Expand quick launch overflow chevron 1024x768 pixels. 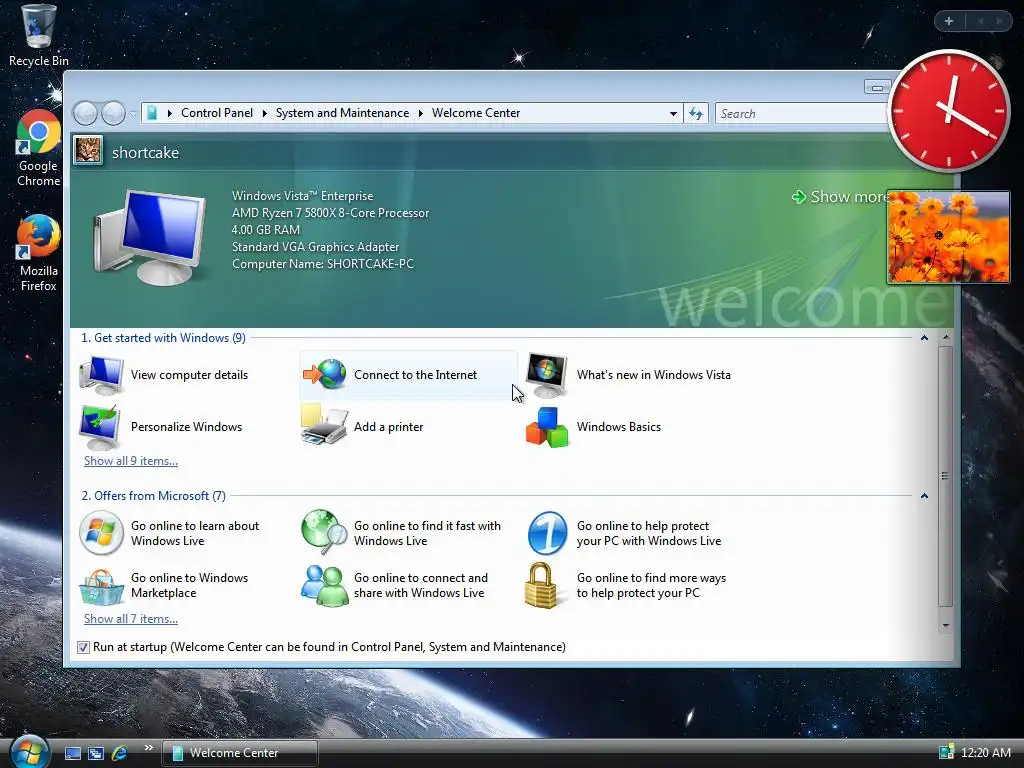(149, 747)
